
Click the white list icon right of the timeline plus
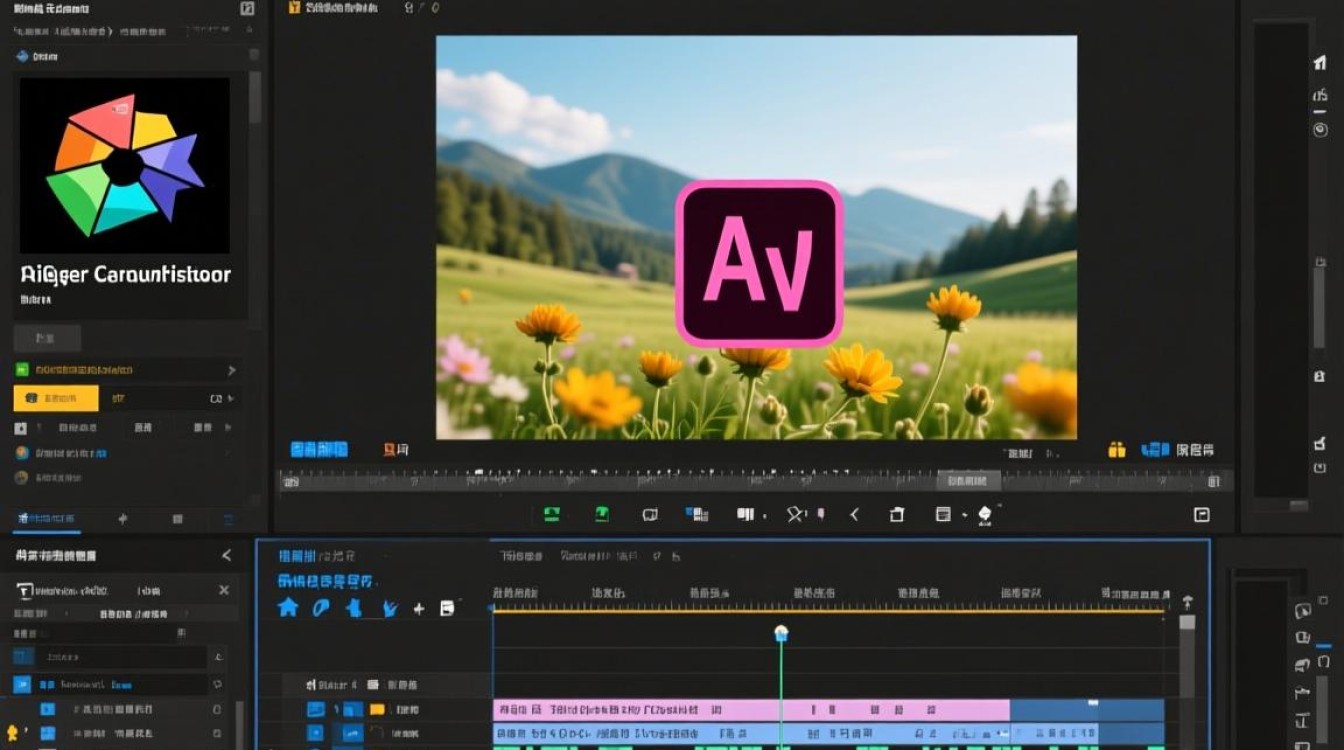(x=447, y=608)
